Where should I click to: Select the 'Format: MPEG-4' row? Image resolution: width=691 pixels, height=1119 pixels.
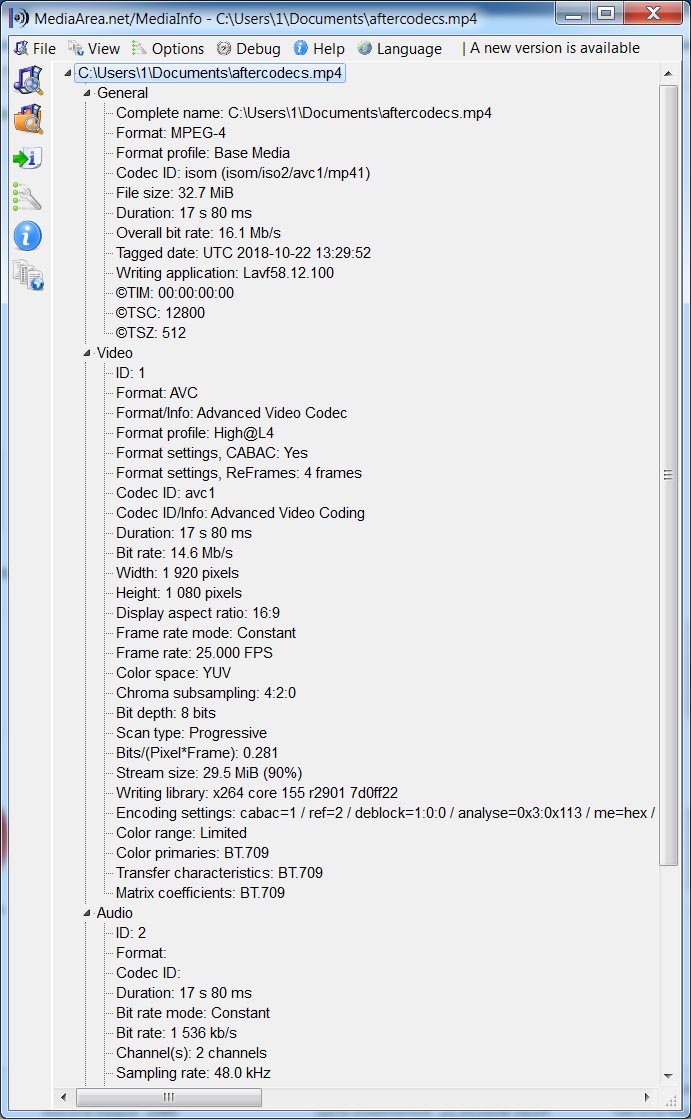(x=171, y=133)
